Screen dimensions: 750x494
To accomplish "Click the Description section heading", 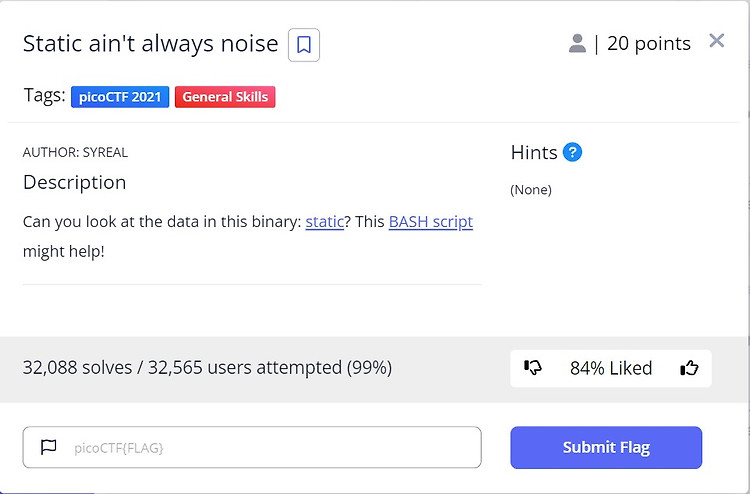I will [75, 182].
